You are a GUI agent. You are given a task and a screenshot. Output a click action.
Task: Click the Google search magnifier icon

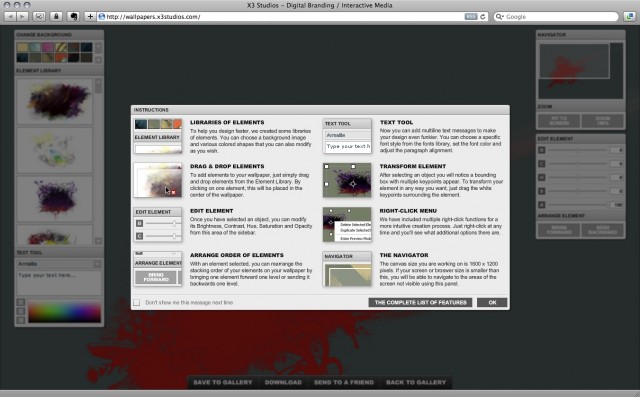pyautogui.click(x=499, y=17)
